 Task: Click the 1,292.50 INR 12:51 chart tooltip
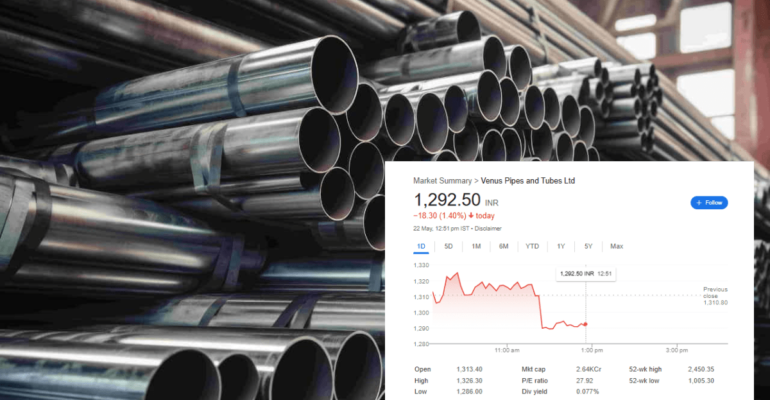click(586, 274)
